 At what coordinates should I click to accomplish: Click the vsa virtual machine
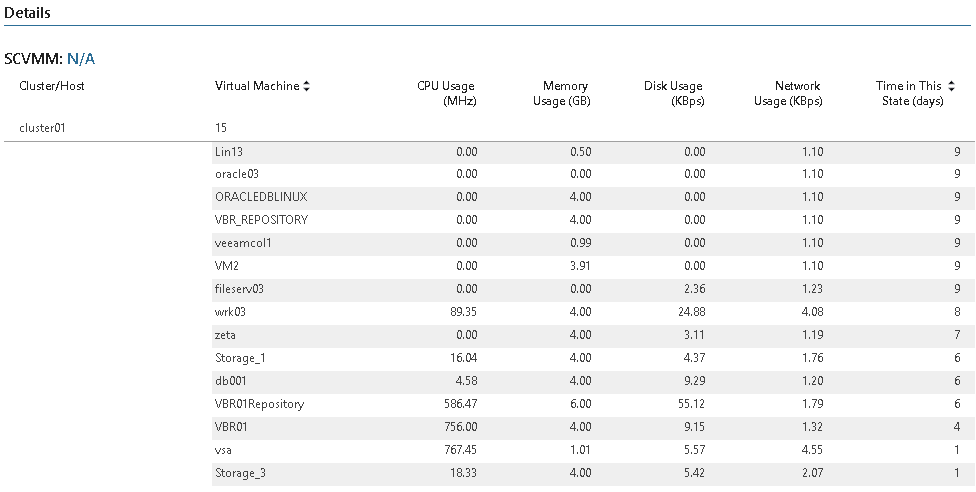pyautogui.click(x=223, y=450)
